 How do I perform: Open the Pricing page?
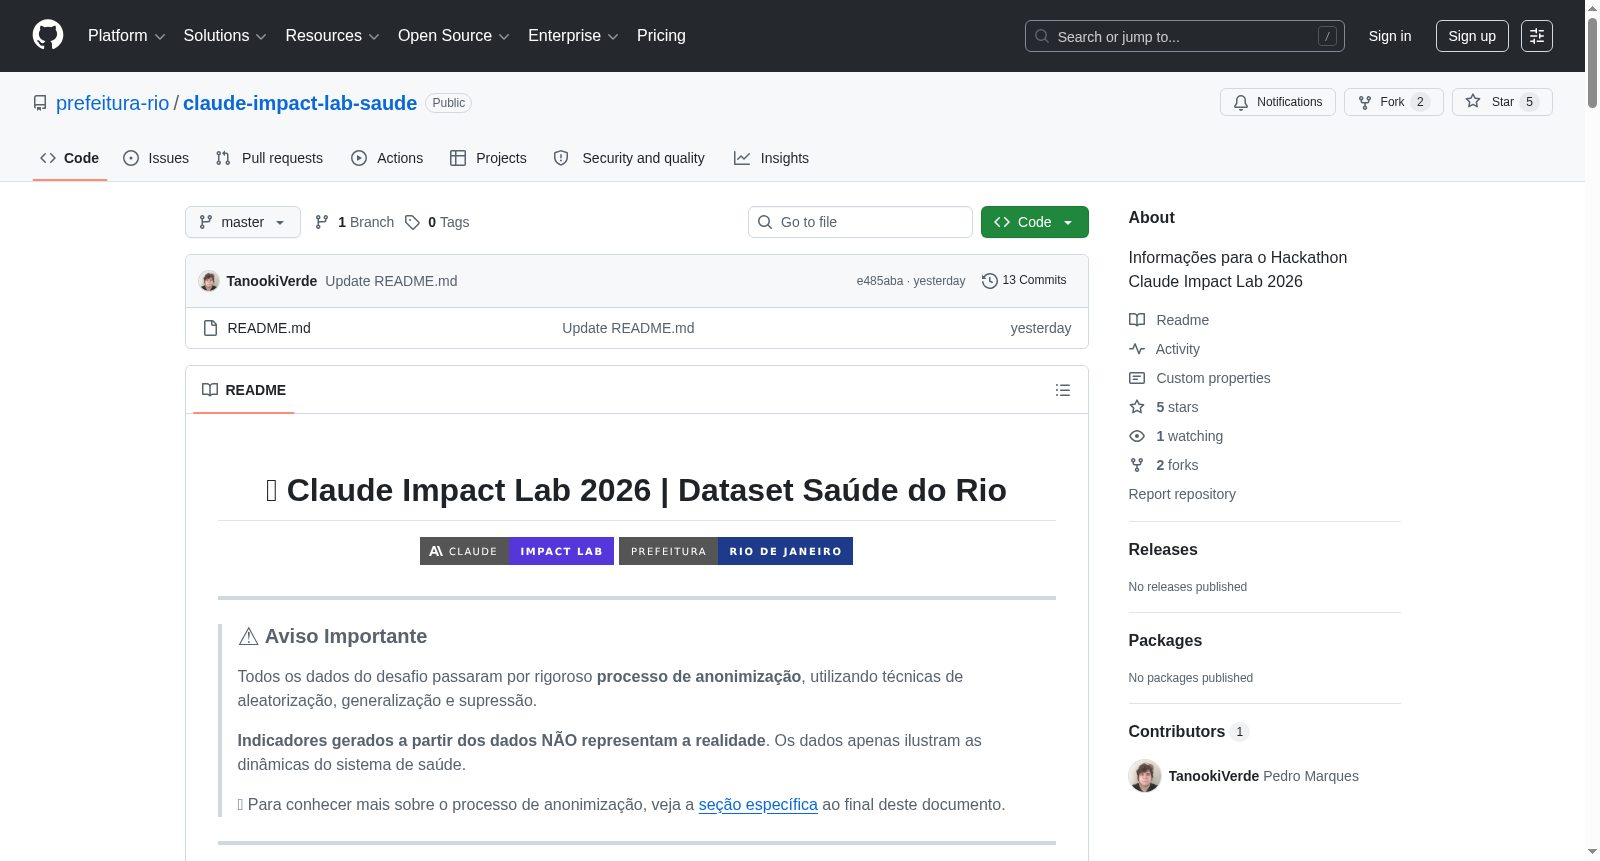click(x=661, y=36)
